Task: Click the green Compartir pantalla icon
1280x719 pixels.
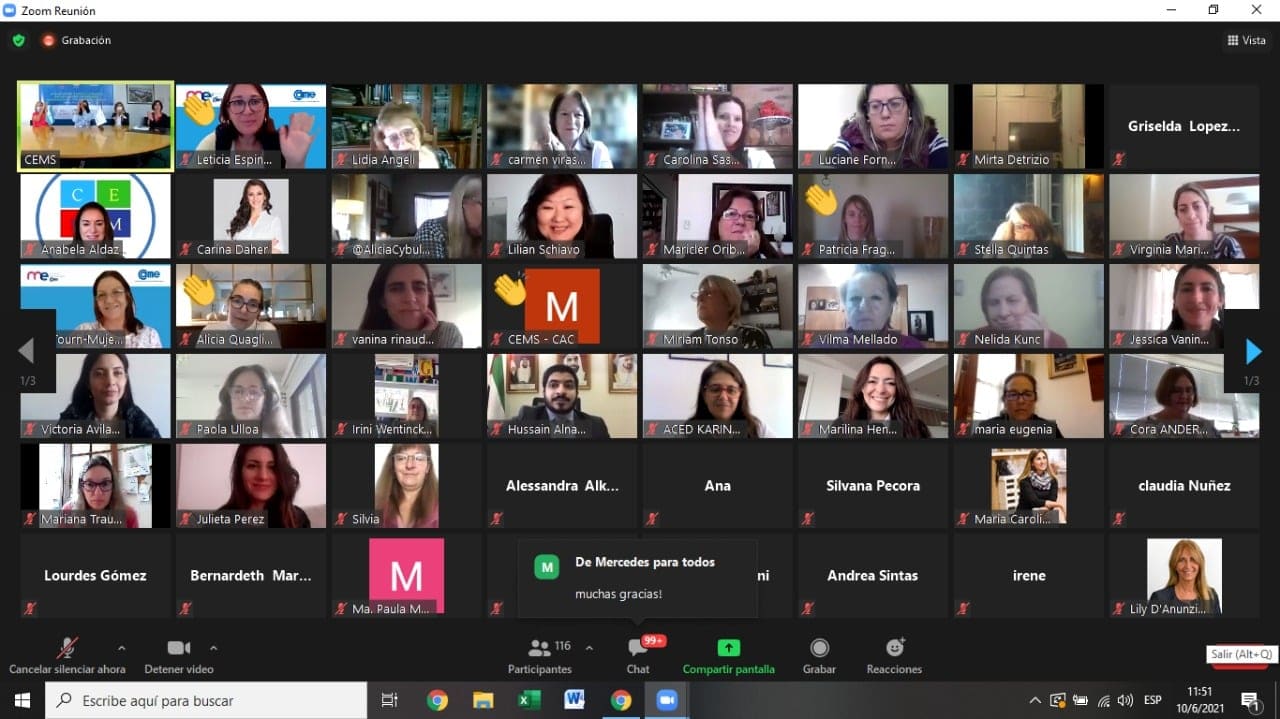Action: click(x=728, y=649)
